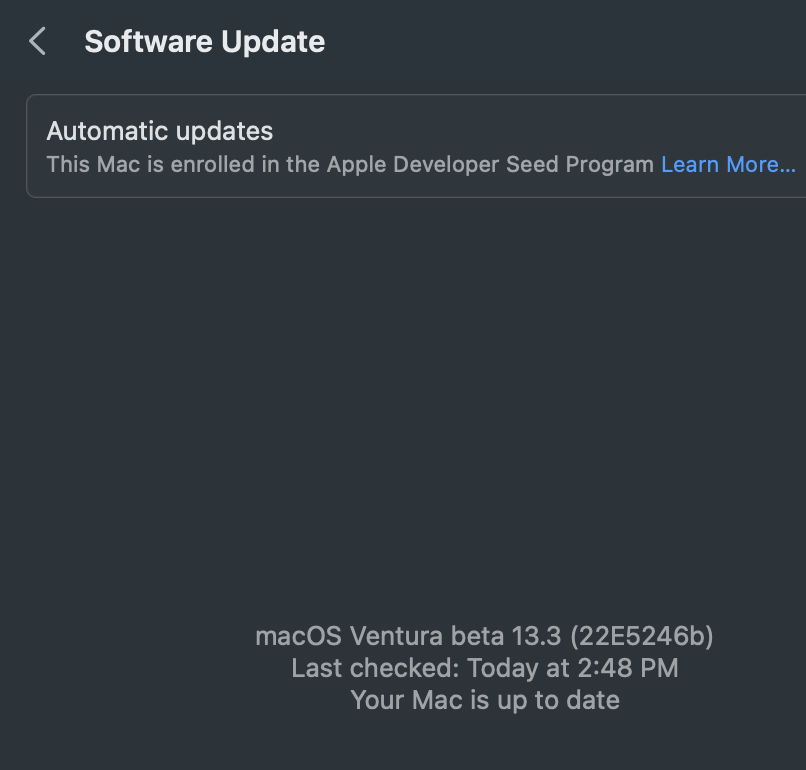The height and width of the screenshot is (770, 806).
Task: Click the macOS Ventura beta version line
Action: (485, 636)
